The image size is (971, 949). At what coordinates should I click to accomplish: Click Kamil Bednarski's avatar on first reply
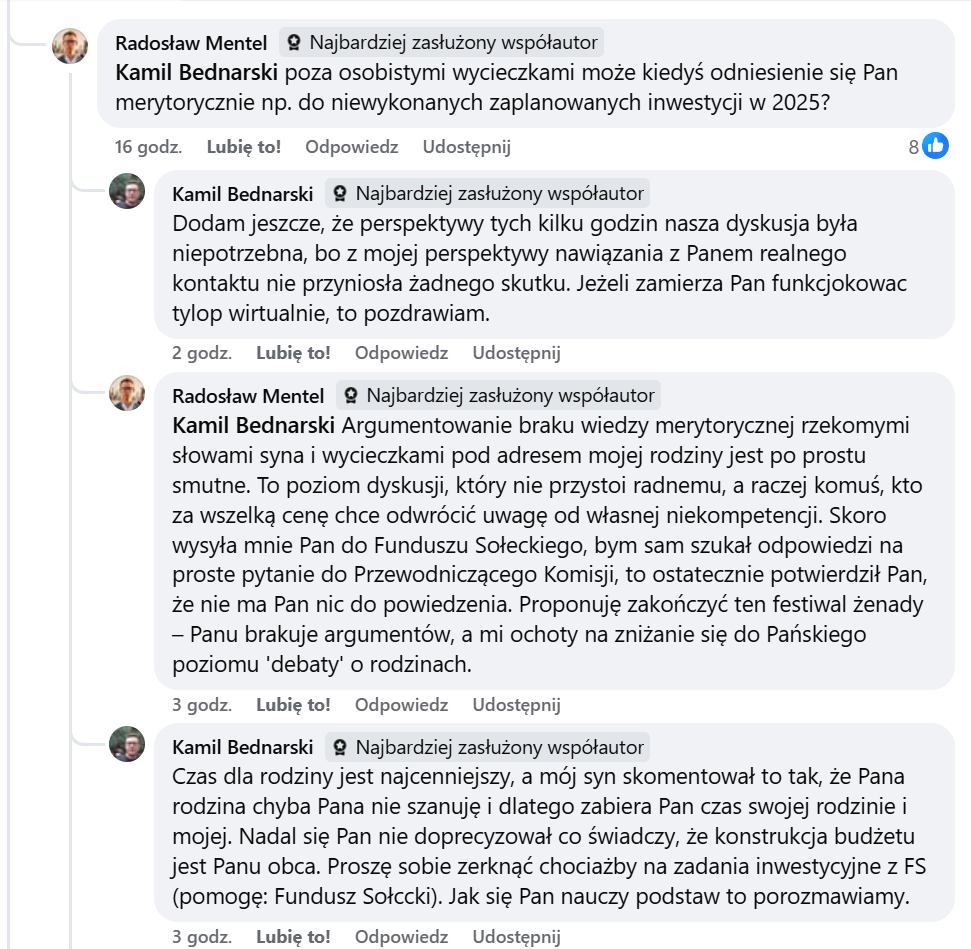(127, 191)
